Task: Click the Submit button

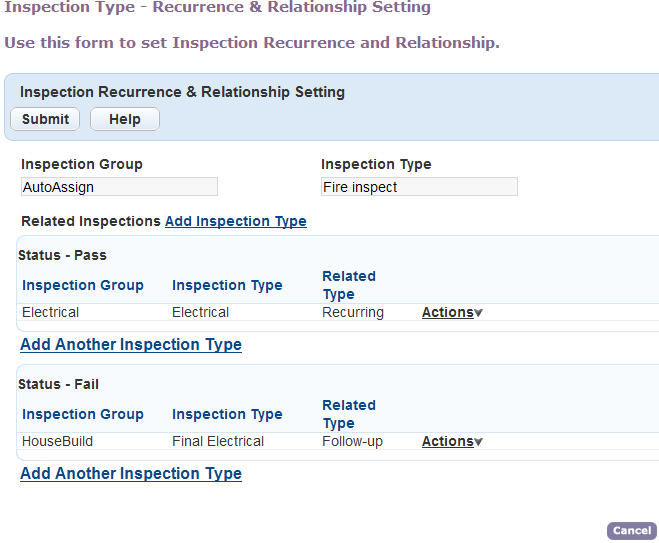Action: point(45,119)
